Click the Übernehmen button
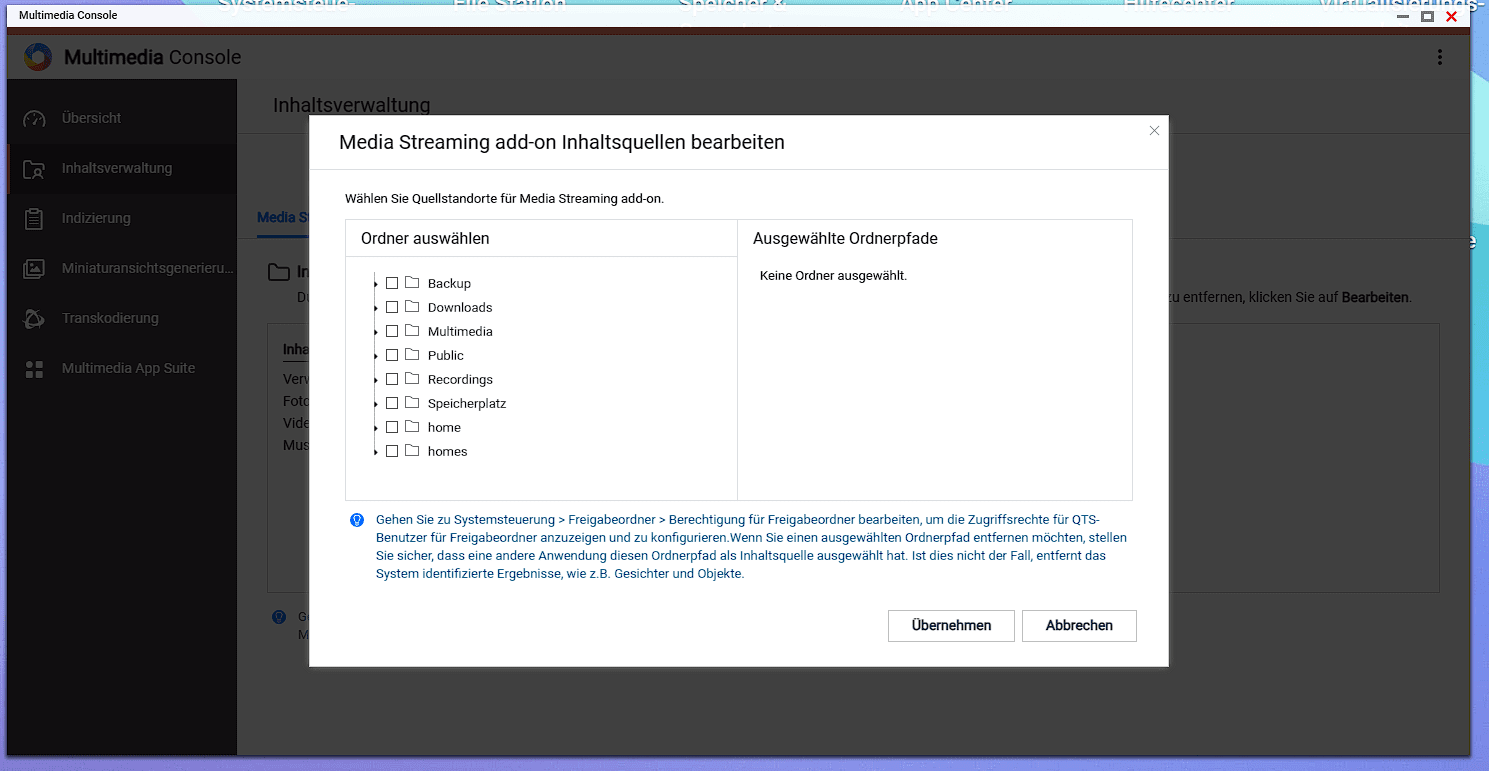1489x771 pixels. tap(951, 625)
